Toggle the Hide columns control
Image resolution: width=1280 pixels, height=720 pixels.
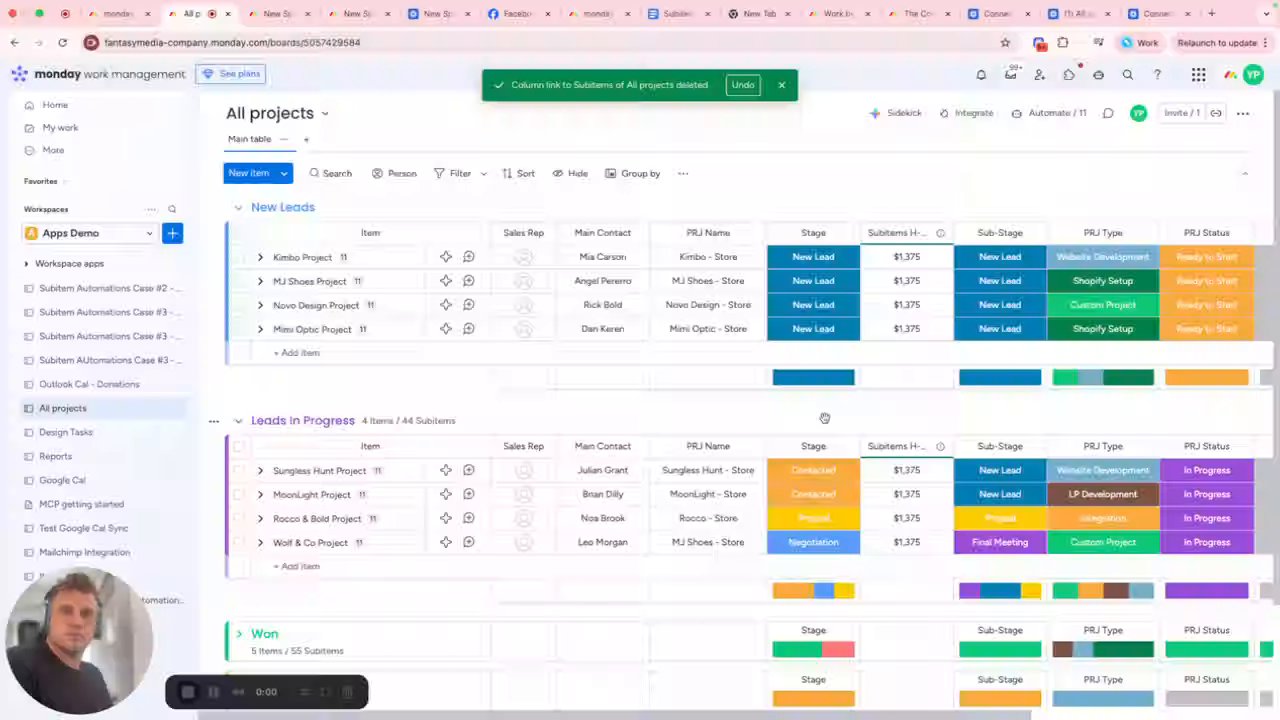tap(570, 173)
